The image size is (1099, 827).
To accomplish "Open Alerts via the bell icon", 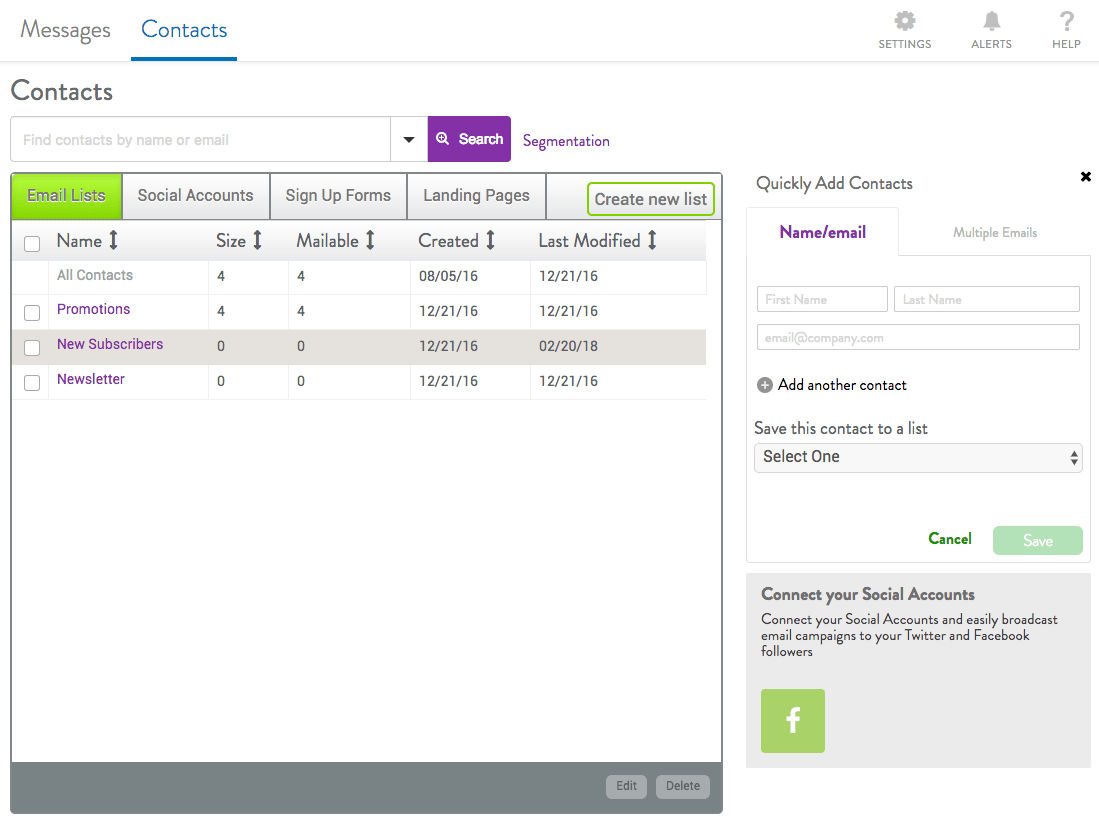I will click(x=991, y=21).
